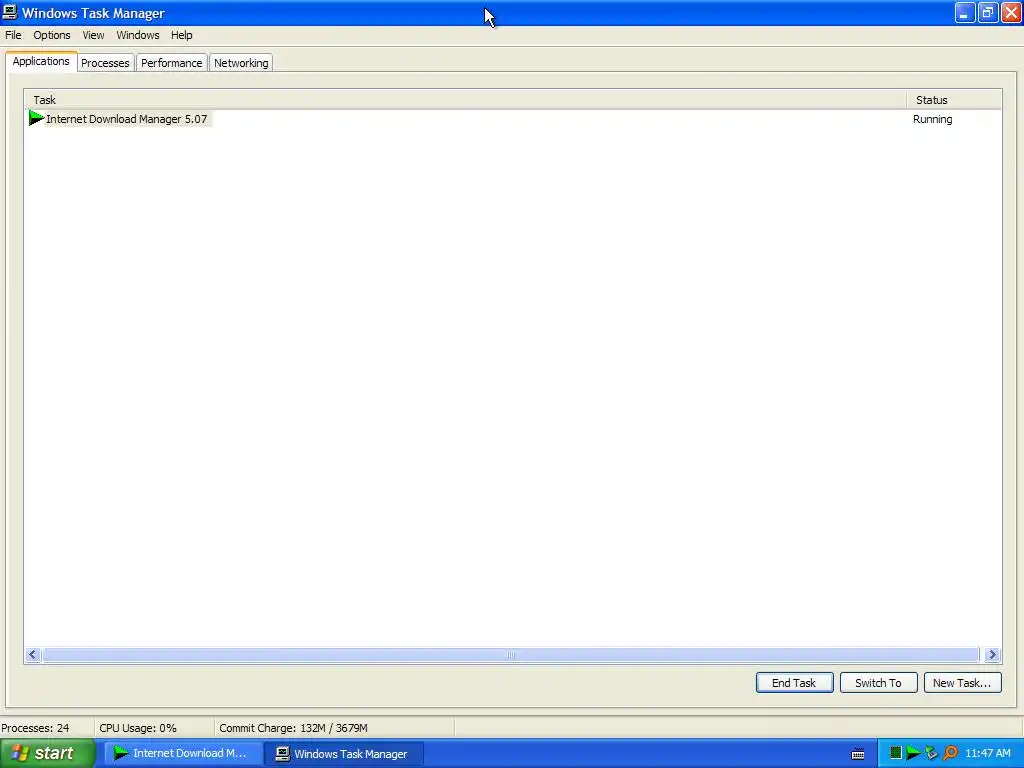1024x768 pixels.
Task: Select the Applications tab
Action: (x=41, y=61)
